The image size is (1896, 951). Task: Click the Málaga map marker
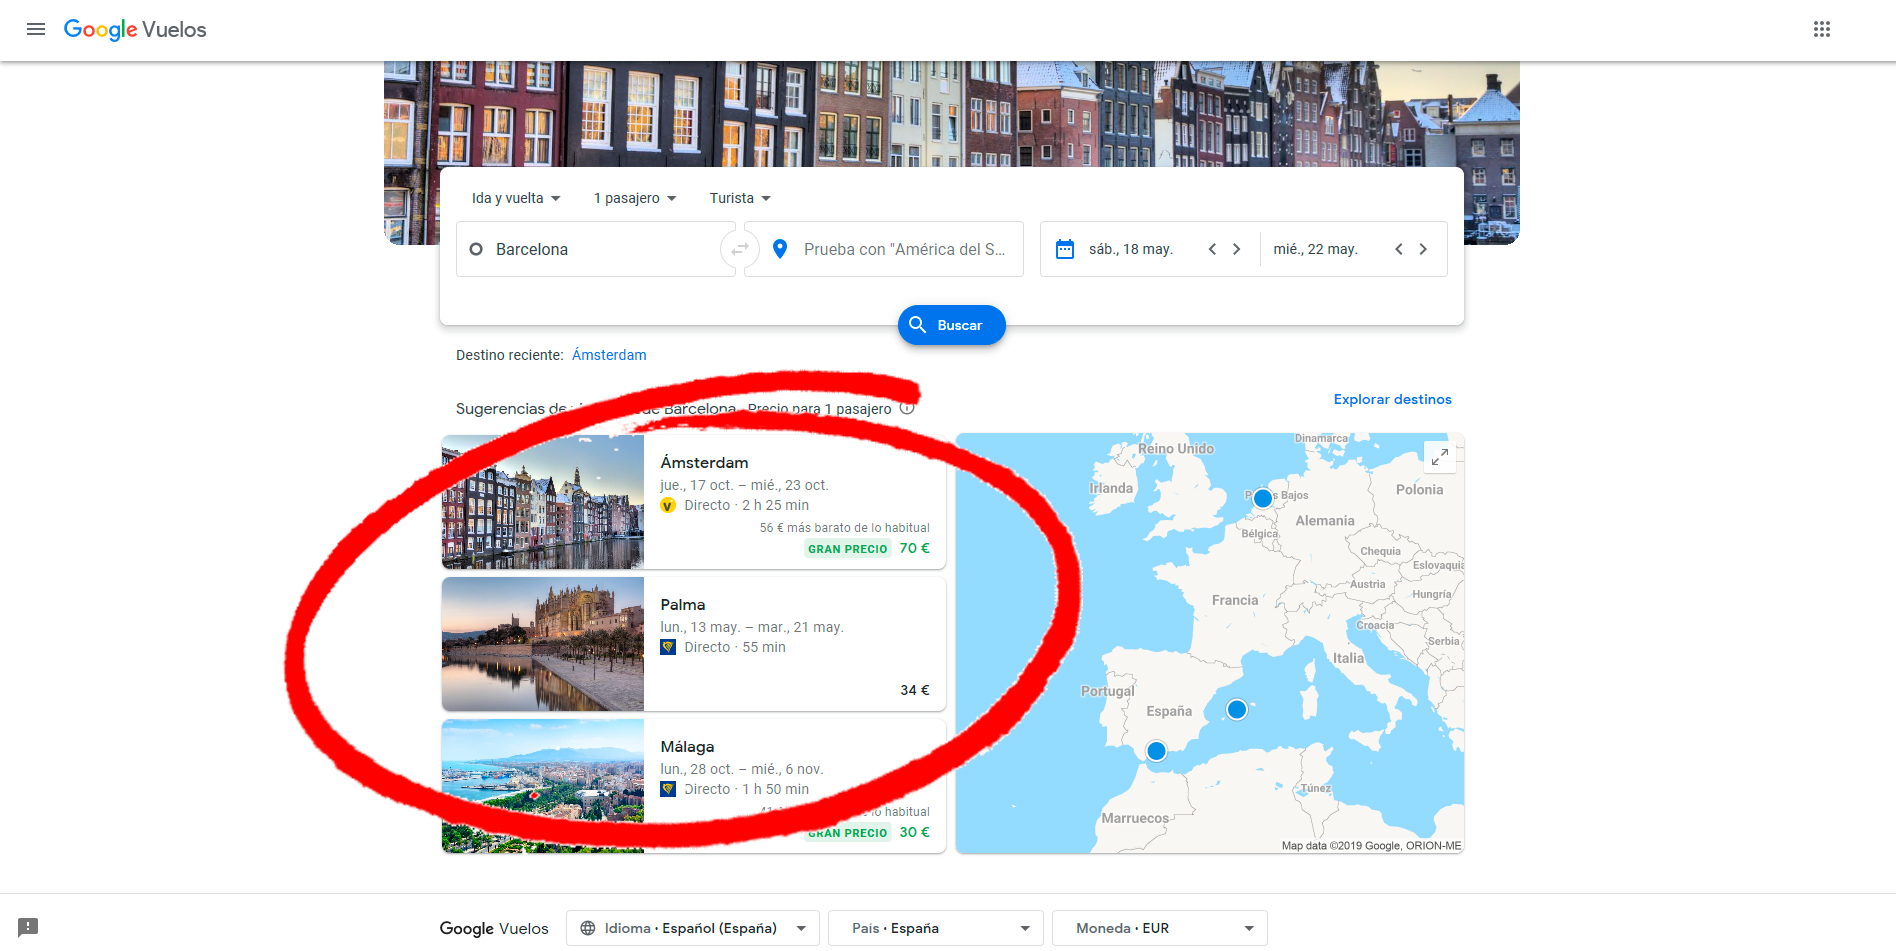(1156, 751)
